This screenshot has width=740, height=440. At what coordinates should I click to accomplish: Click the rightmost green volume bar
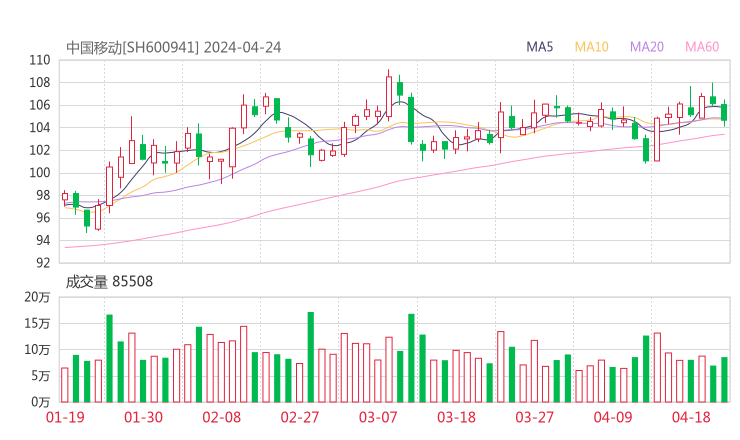(x=724, y=380)
